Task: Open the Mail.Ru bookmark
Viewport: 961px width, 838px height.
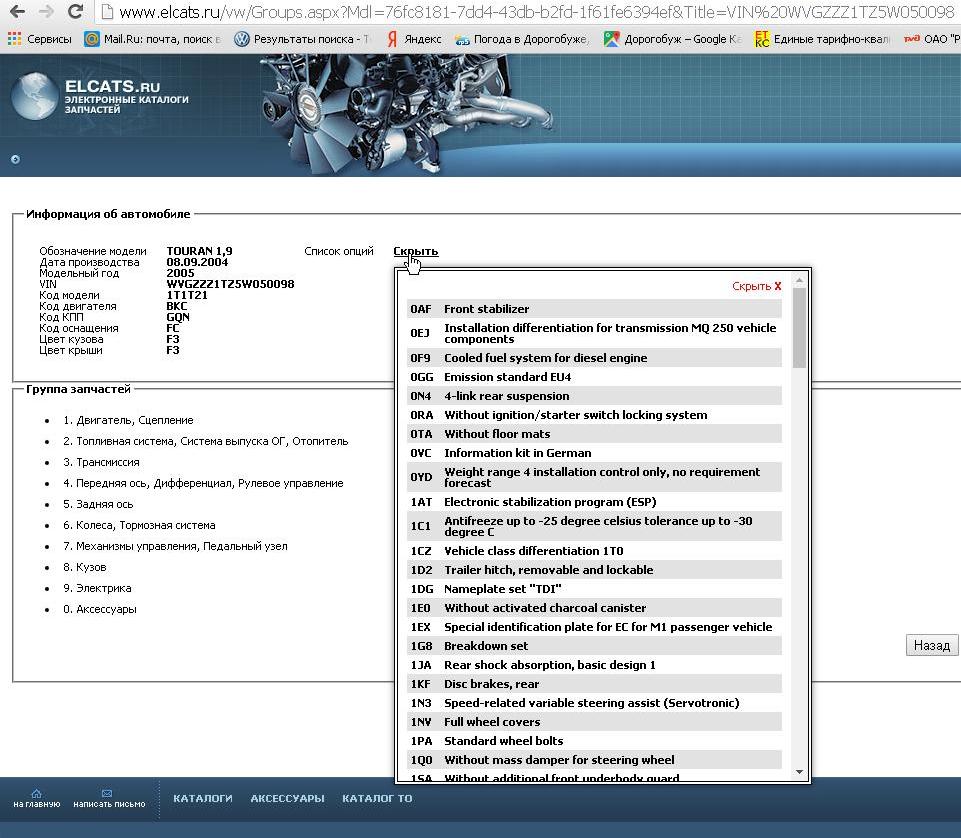Action: (x=152, y=39)
